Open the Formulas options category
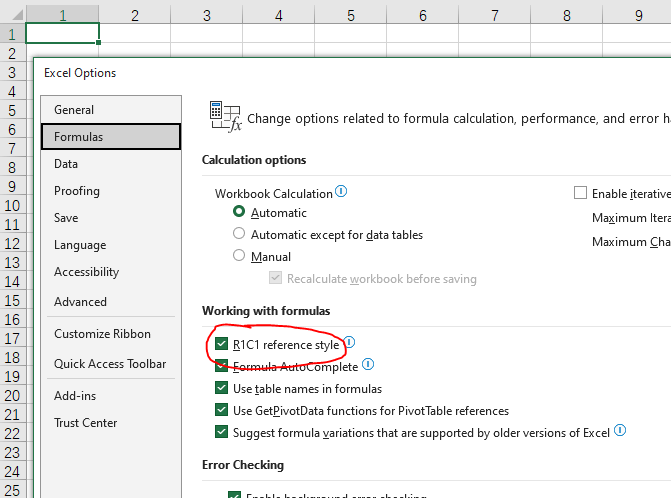Screen dimensions: 671x498 (111, 137)
